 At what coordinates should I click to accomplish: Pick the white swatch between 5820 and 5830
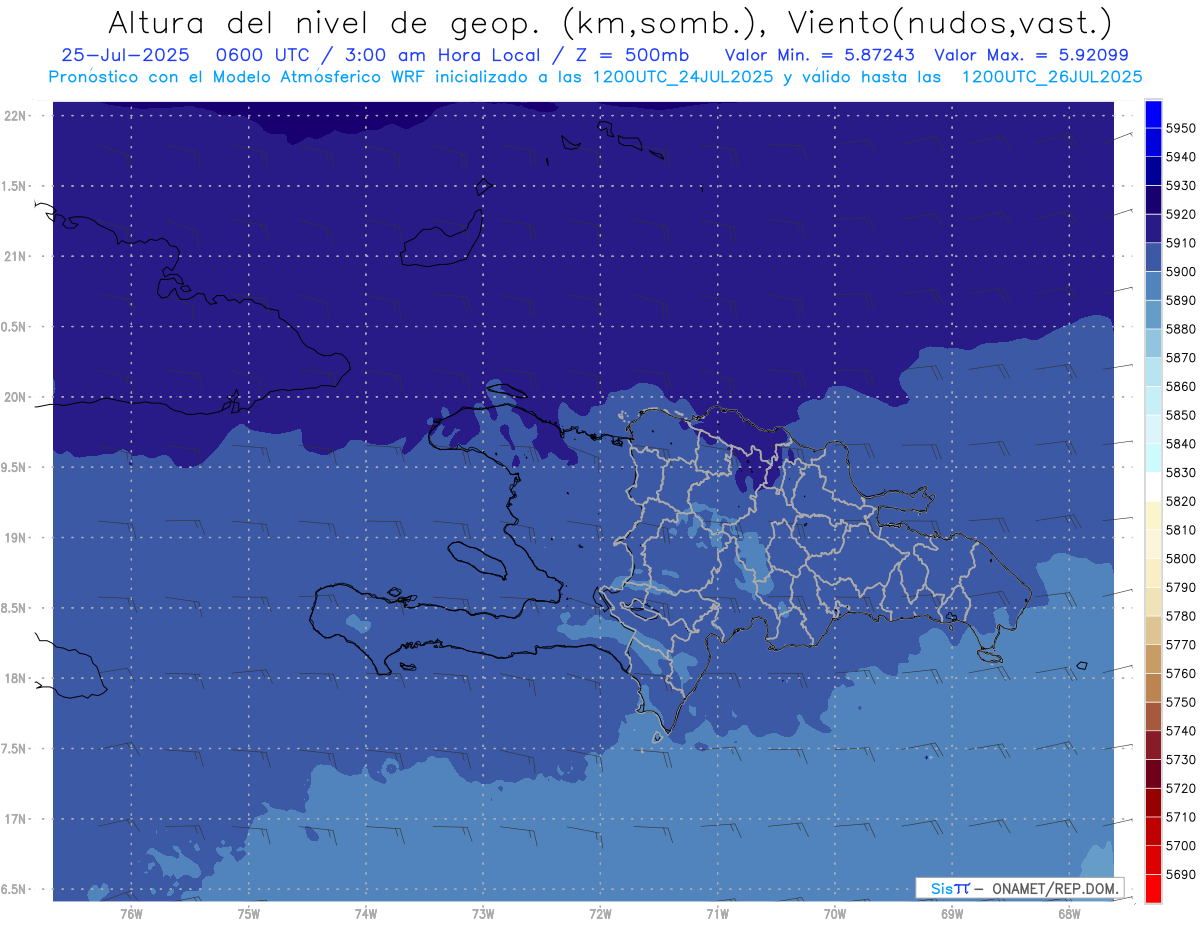pyautogui.click(x=1153, y=486)
